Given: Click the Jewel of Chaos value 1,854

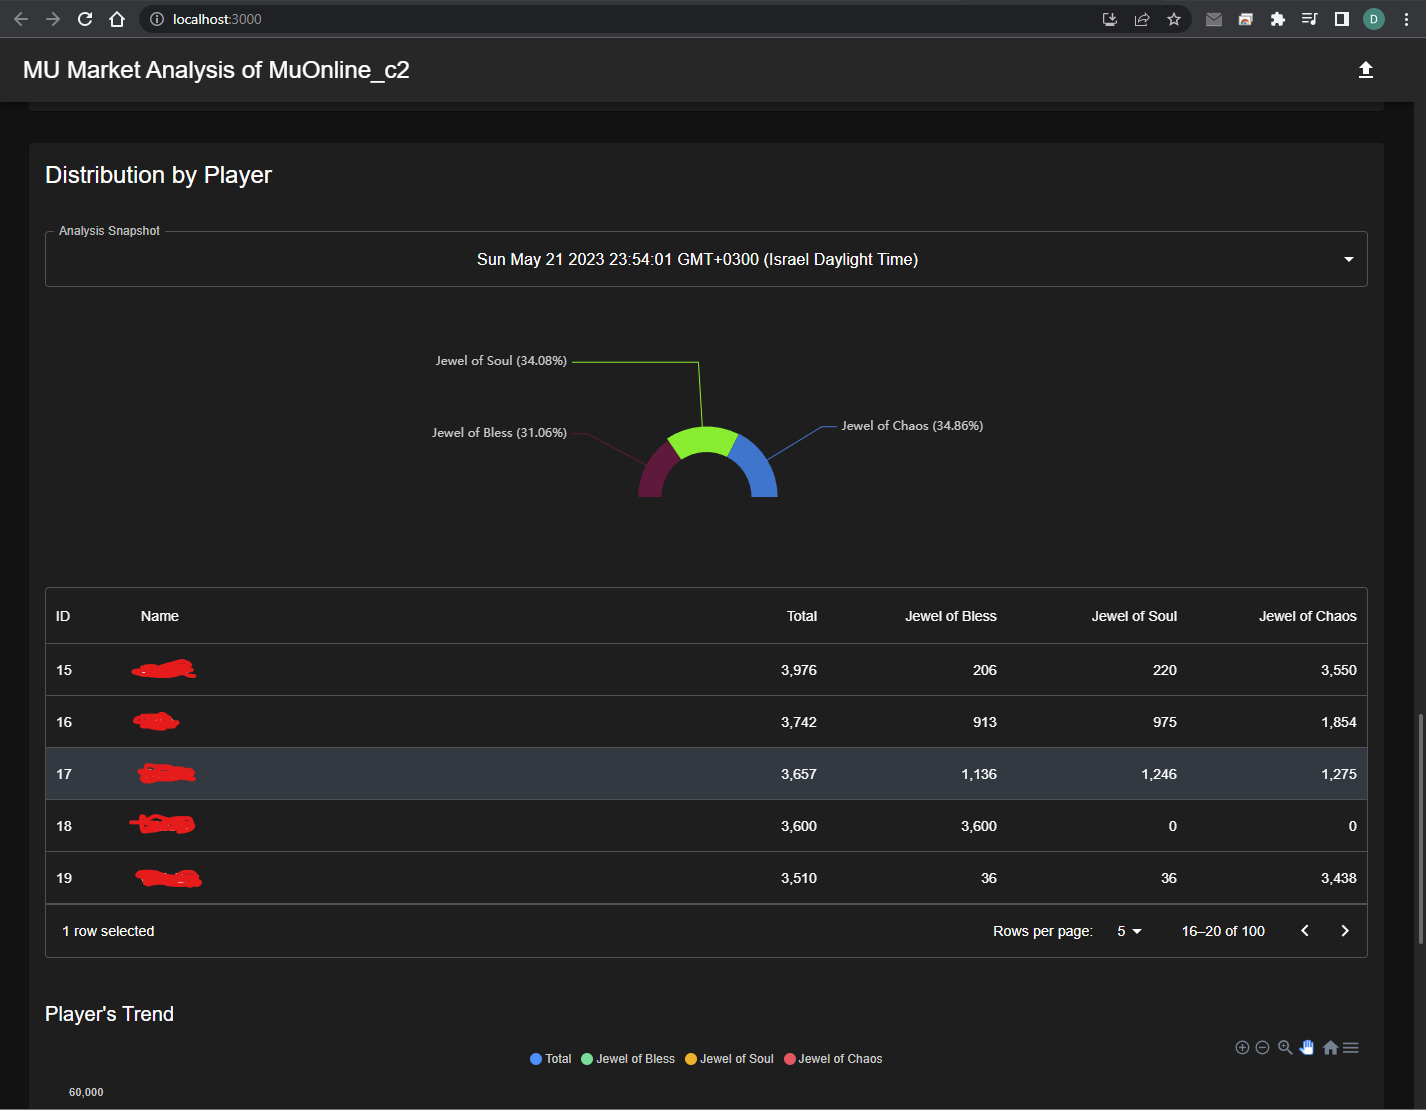Looking at the screenshot, I should (1339, 722).
